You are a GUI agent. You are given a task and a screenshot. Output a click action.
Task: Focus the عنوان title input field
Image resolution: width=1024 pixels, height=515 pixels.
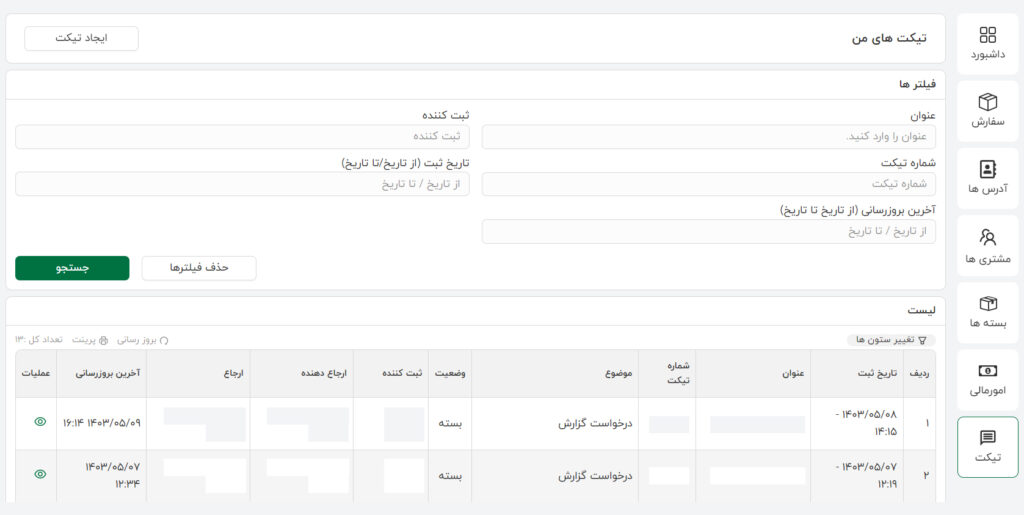(708, 137)
